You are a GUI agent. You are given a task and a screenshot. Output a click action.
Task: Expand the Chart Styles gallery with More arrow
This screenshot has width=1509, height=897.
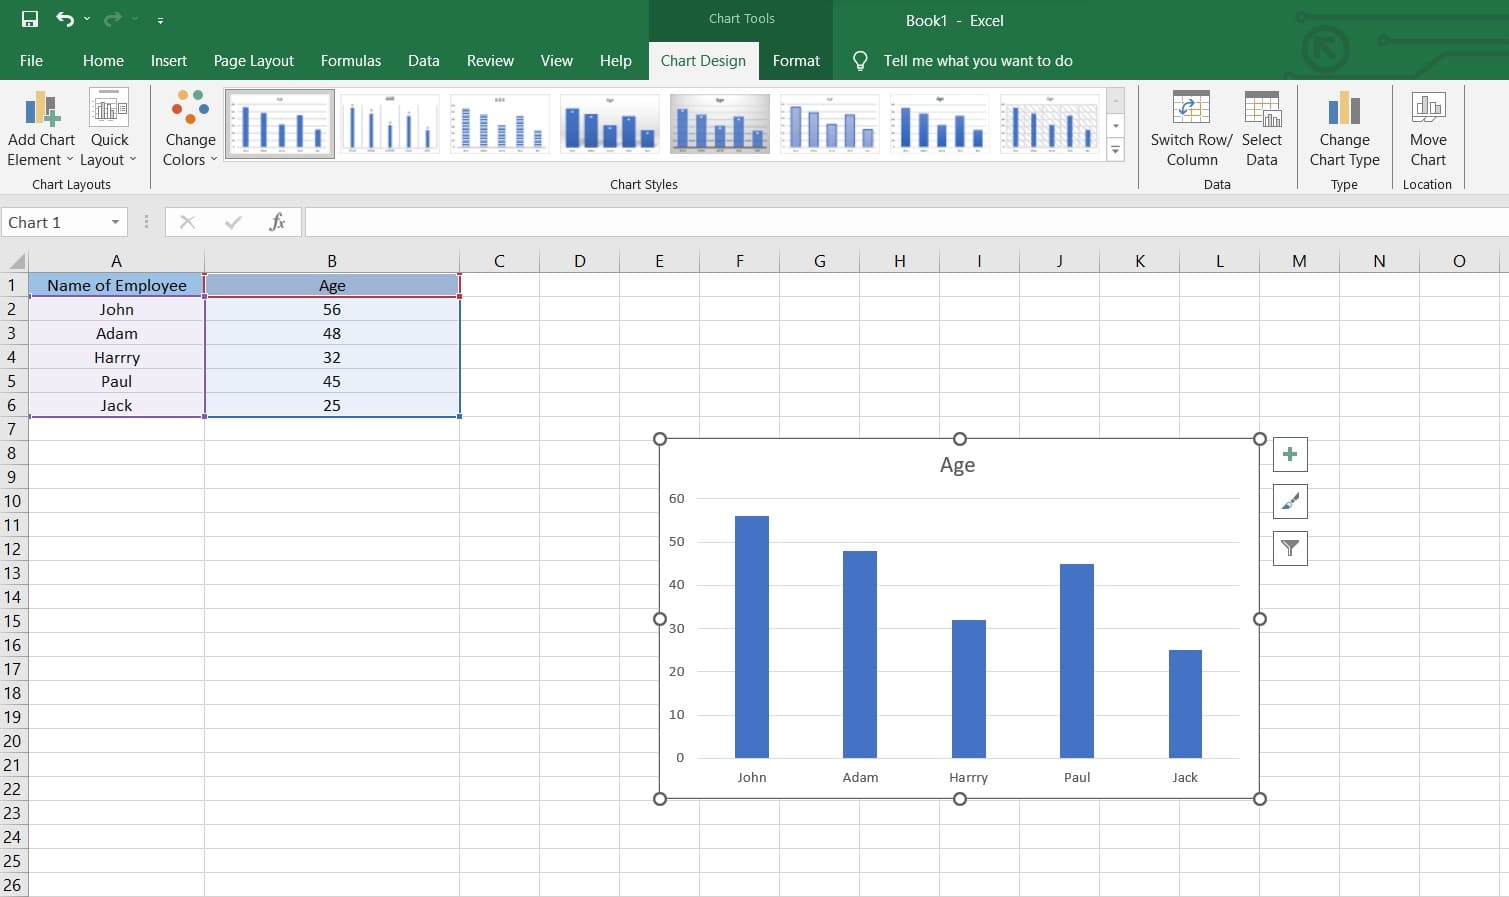(1115, 150)
